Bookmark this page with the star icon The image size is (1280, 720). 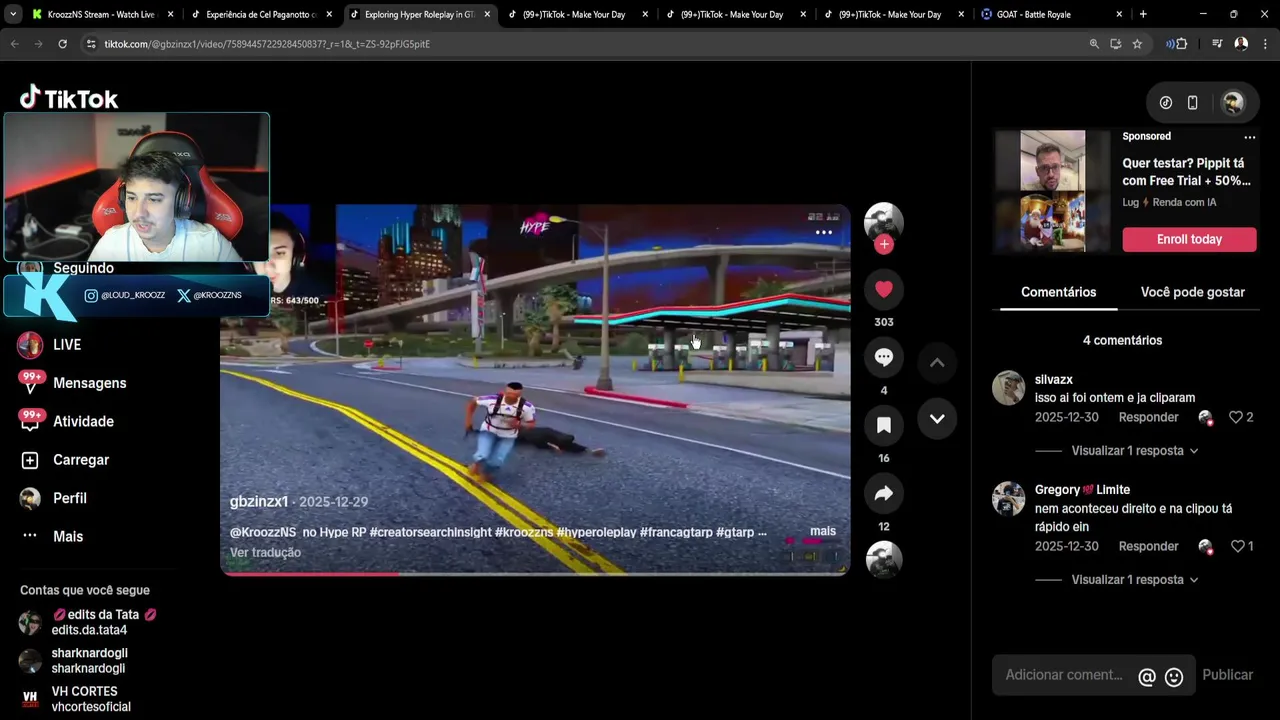pos(1137,44)
